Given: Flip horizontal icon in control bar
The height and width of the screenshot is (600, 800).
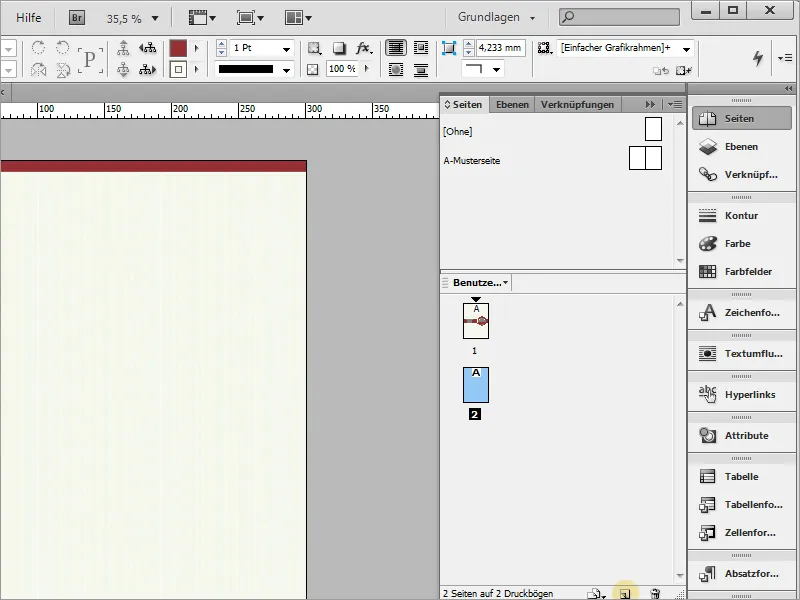Looking at the screenshot, I should (38, 69).
